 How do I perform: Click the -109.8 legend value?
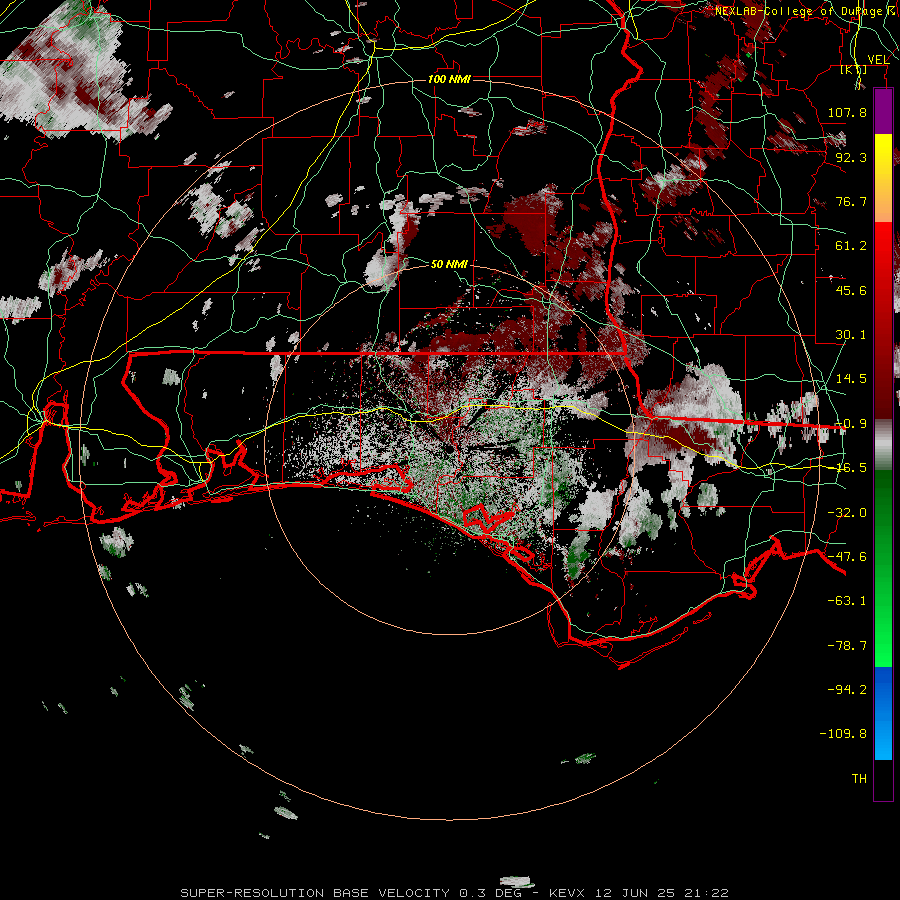[x=843, y=734]
